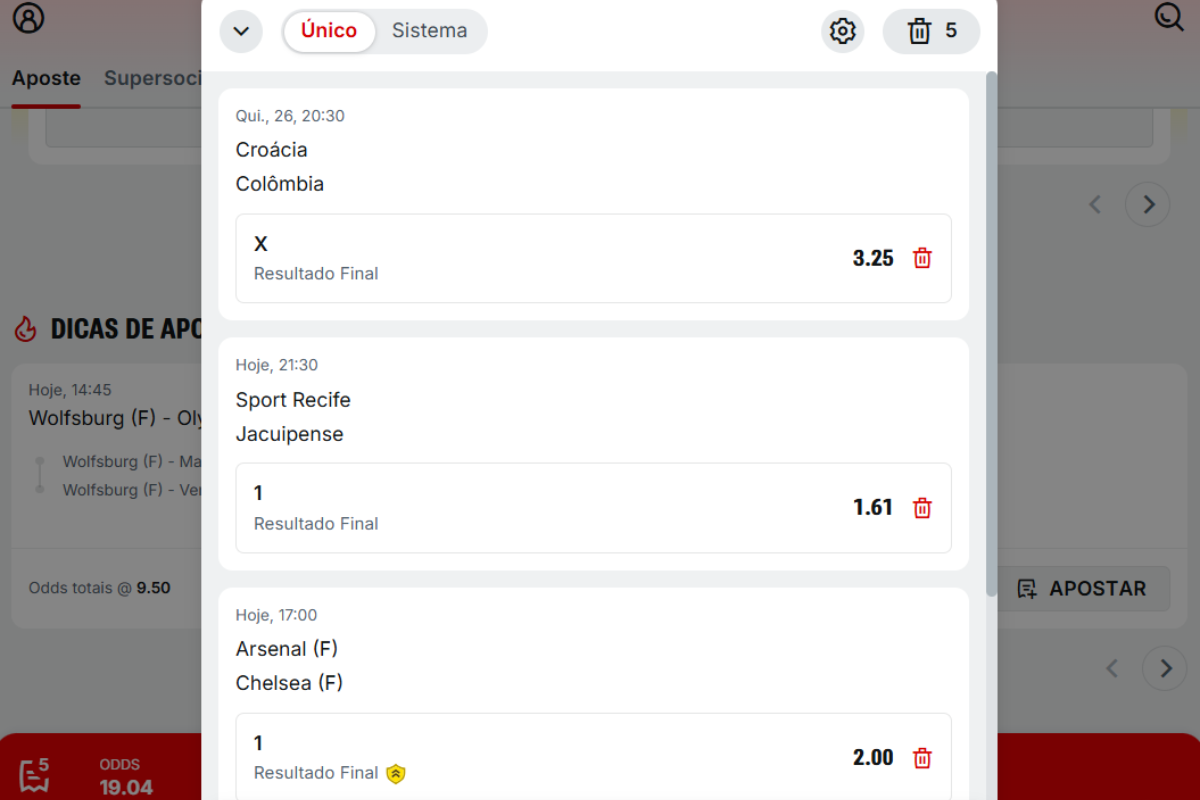Delete the Arsenal (F) - Chelsea (F) bet

tap(922, 758)
